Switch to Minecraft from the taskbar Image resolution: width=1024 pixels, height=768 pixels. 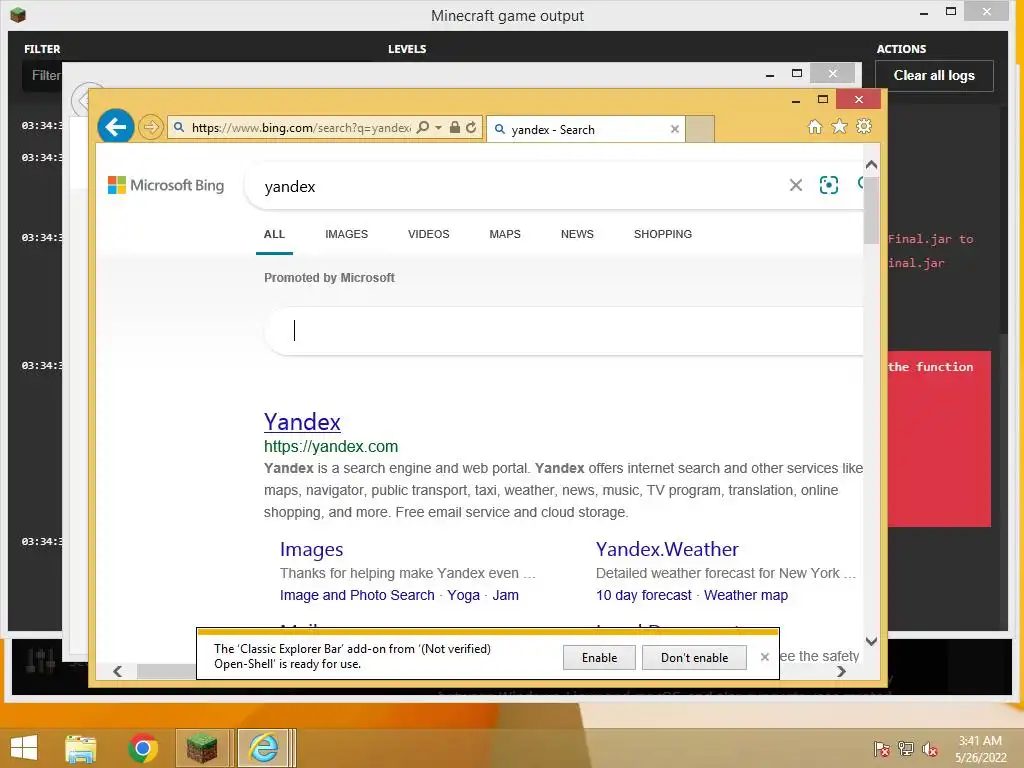(202, 748)
